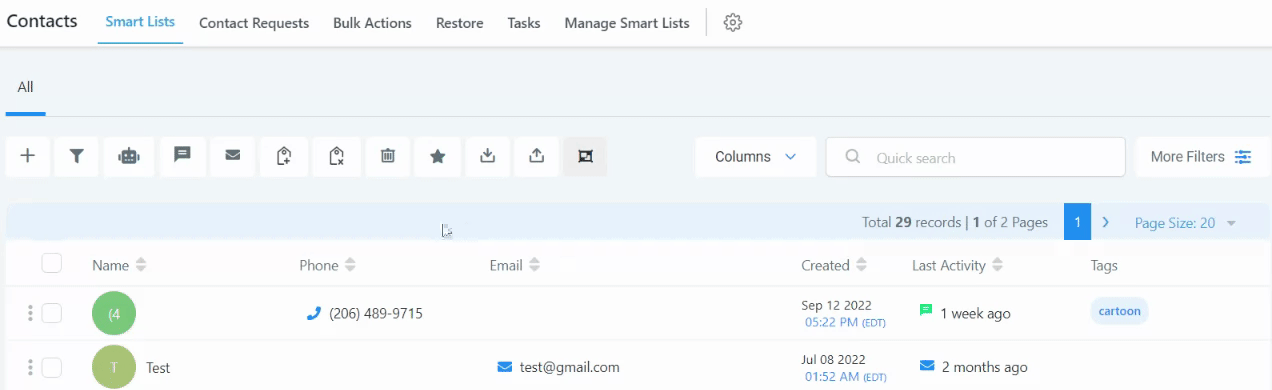This screenshot has width=1272, height=390.
Task: Select the Test contact's checkbox
Action: click(52, 367)
